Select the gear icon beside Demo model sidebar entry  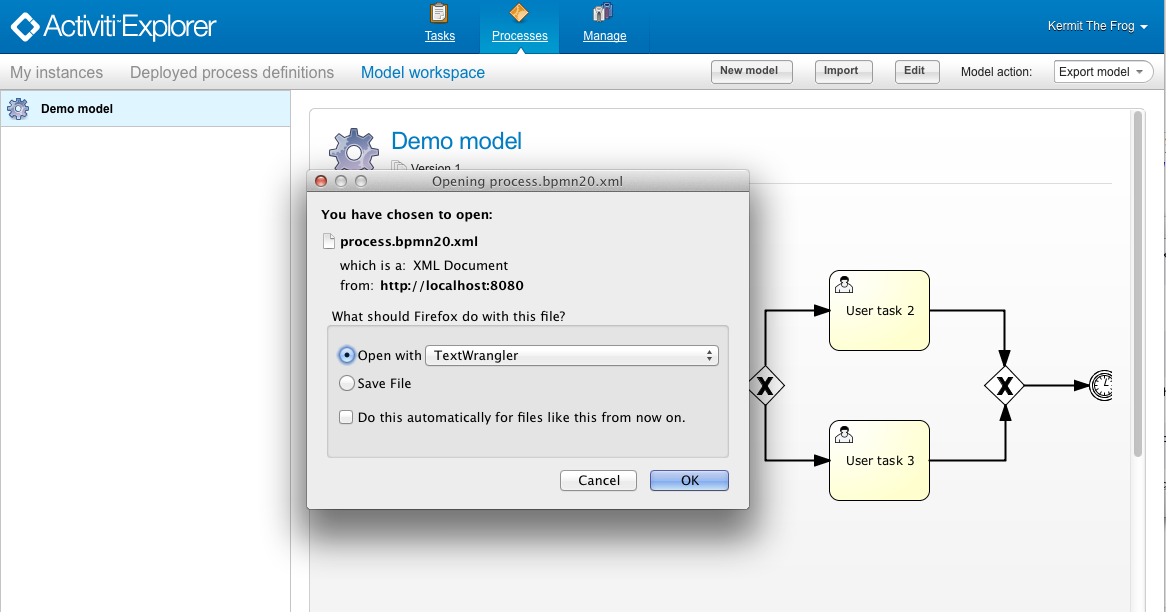click(x=17, y=108)
